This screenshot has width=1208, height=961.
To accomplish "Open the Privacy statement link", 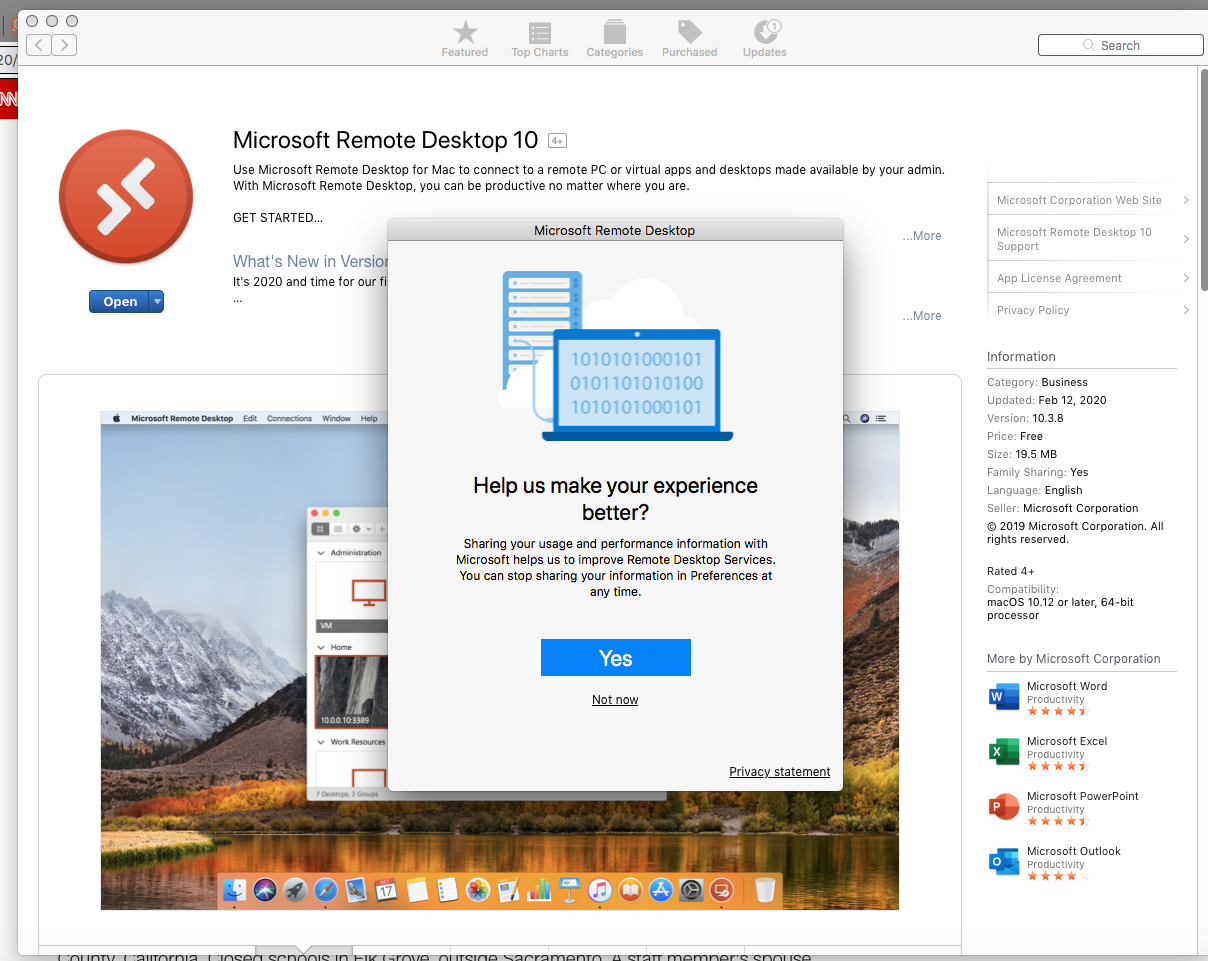I will (x=779, y=772).
